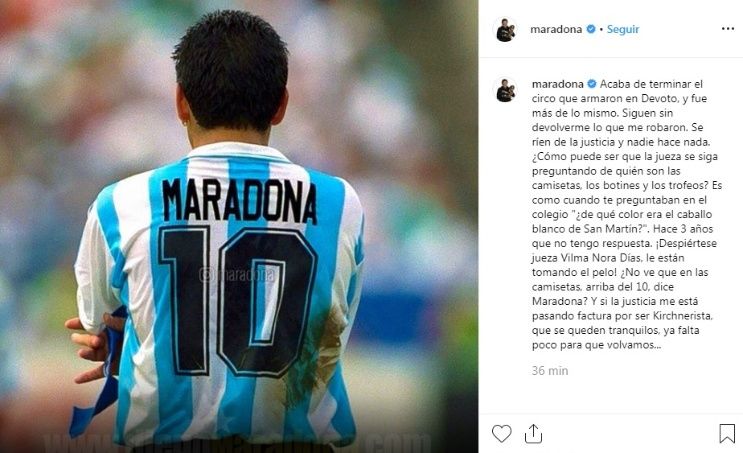Click the small avatar beside the caption
Screen dimensions: 743x453
(506, 90)
